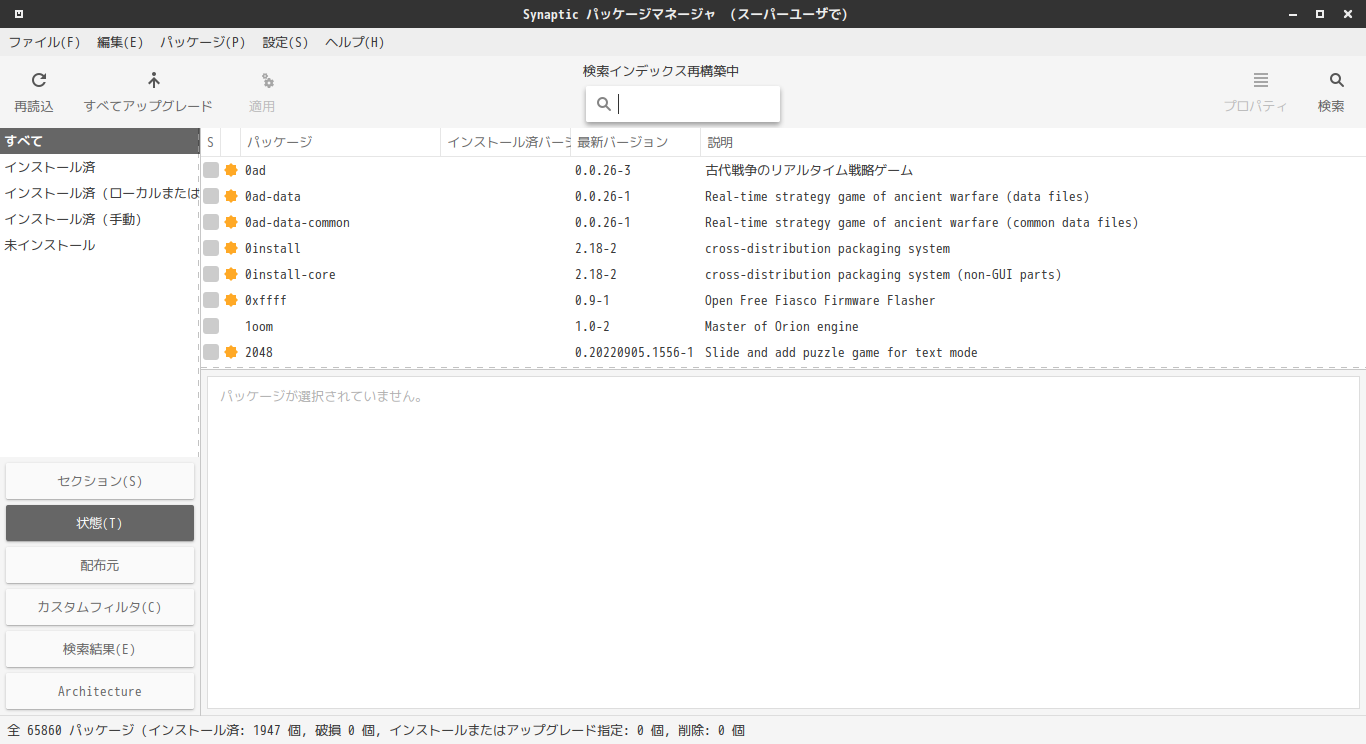Select the package name 0install
Viewport: 1366px width, 744px height.
coord(273,248)
